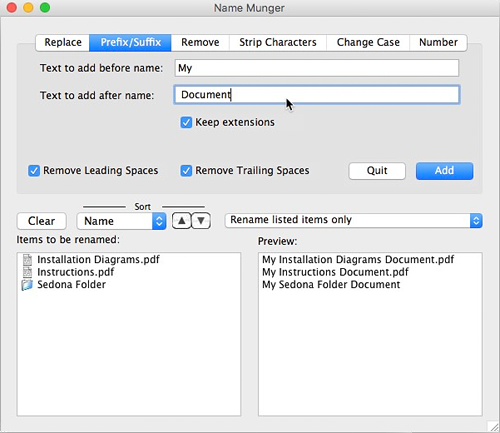Click the blue Add button

444,171
